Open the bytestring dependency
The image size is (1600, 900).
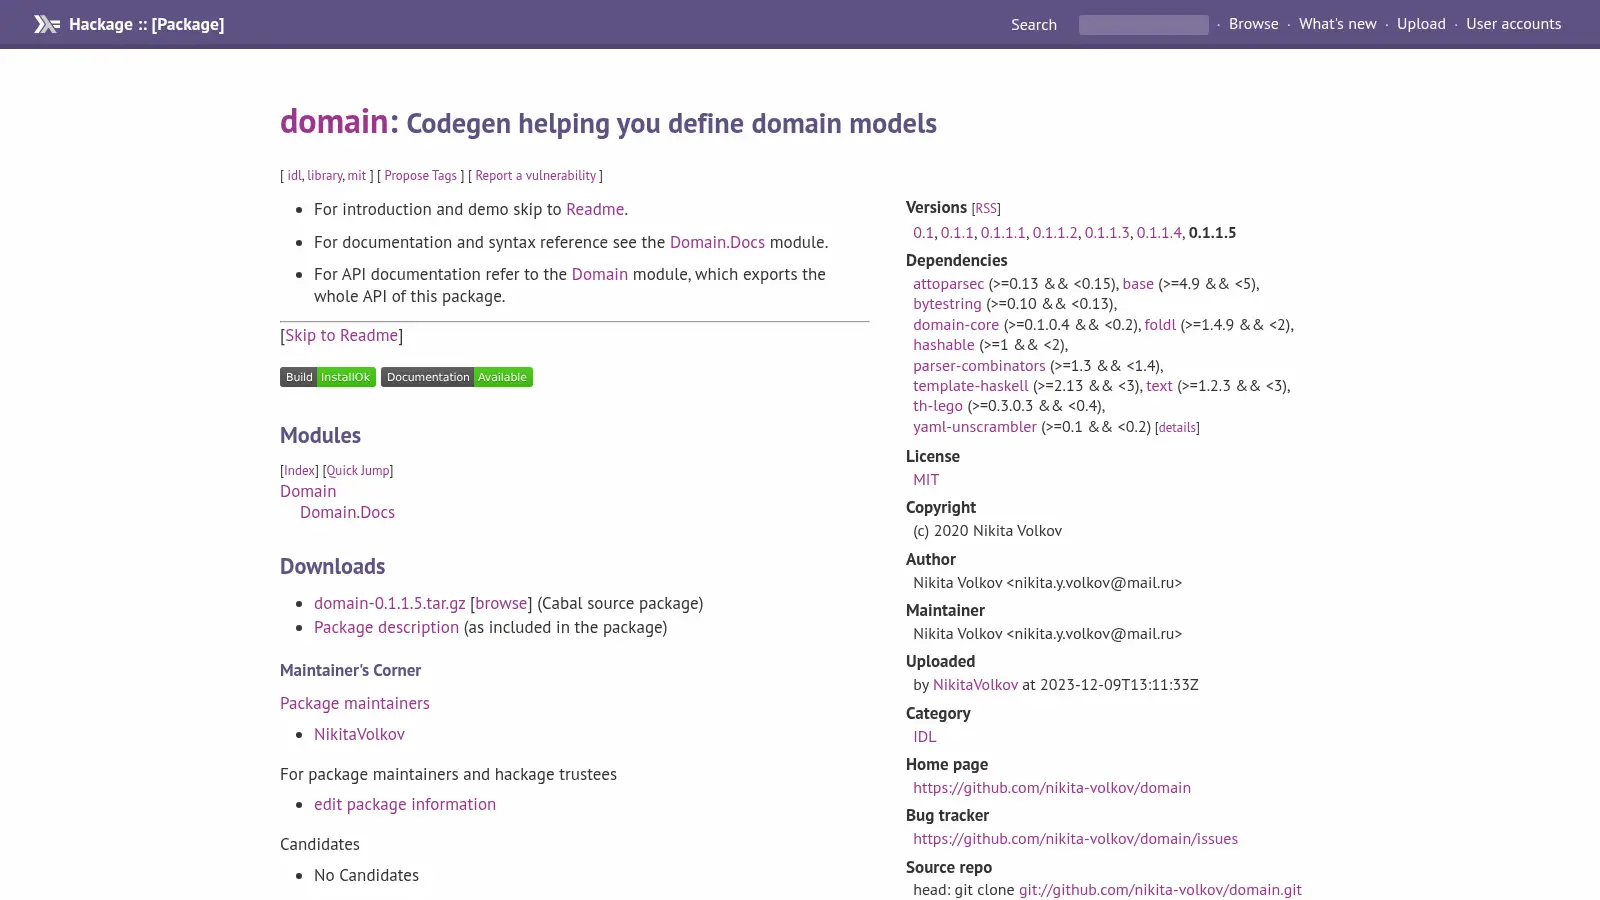[x=947, y=304]
